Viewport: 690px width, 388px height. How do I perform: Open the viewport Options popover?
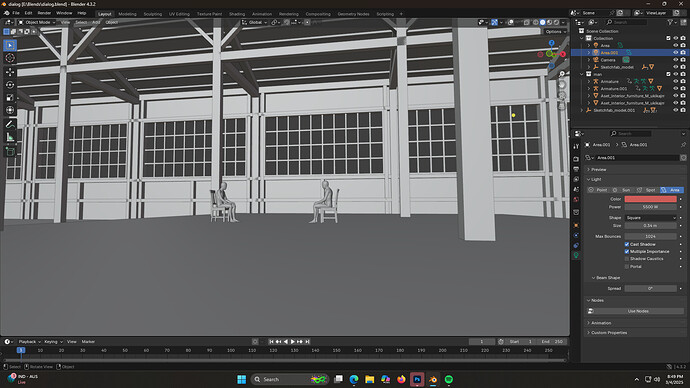click(x=555, y=32)
